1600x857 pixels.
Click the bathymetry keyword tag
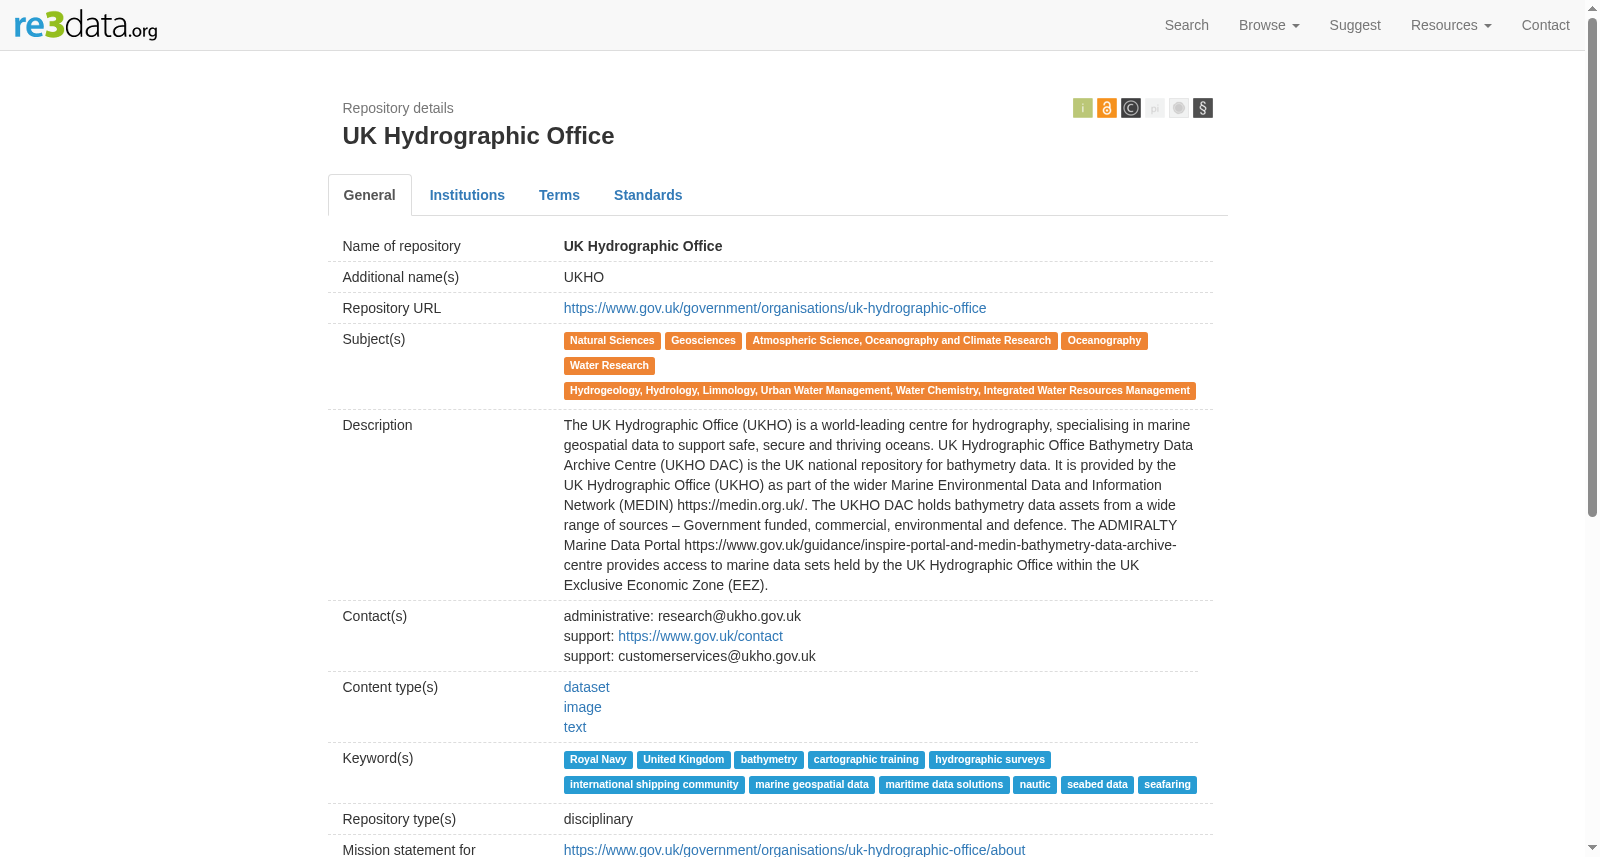[769, 760]
